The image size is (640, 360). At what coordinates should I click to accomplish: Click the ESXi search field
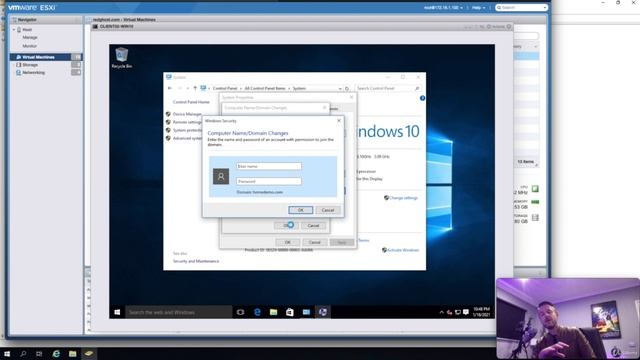(x=521, y=8)
